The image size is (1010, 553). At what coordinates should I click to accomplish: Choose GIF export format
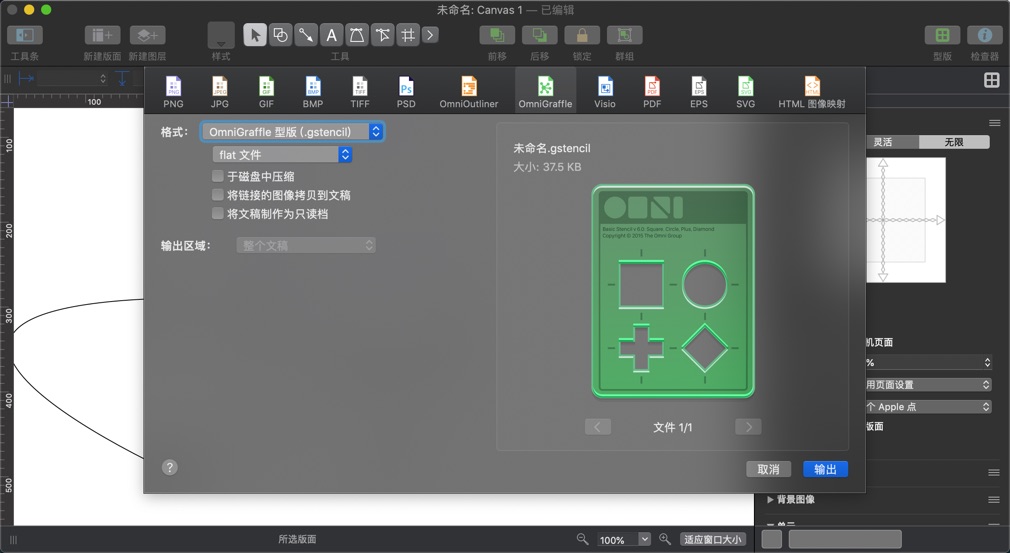[266, 92]
